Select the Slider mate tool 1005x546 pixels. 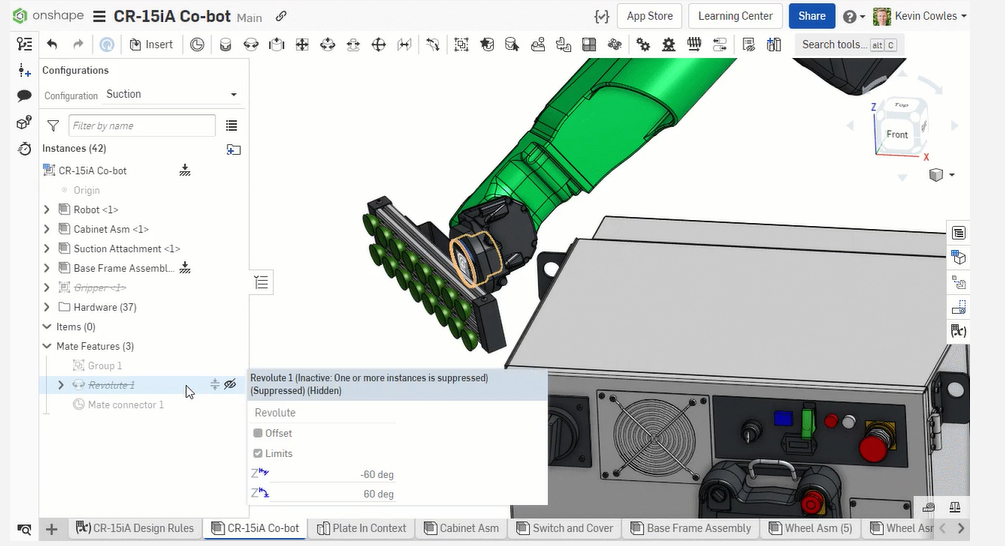tap(276, 44)
